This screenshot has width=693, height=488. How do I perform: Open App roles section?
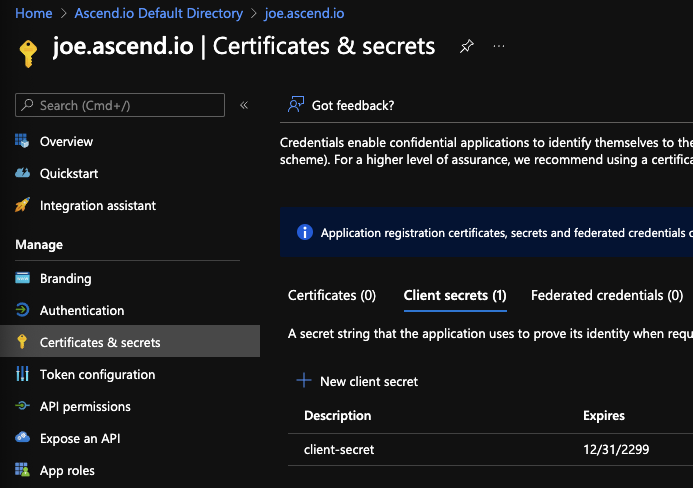tap(67, 471)
